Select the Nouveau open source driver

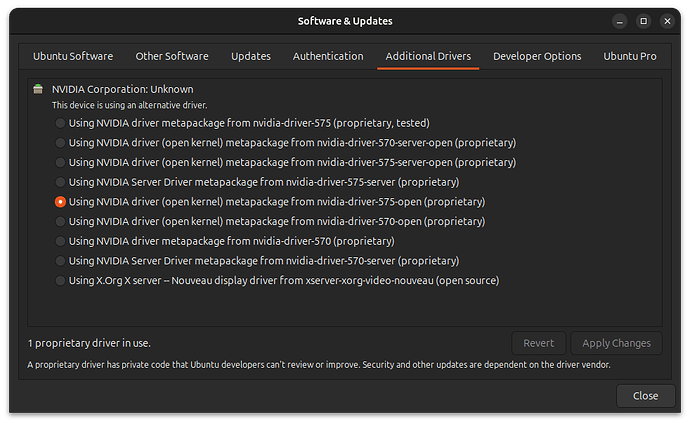click(x=61, y=280)
